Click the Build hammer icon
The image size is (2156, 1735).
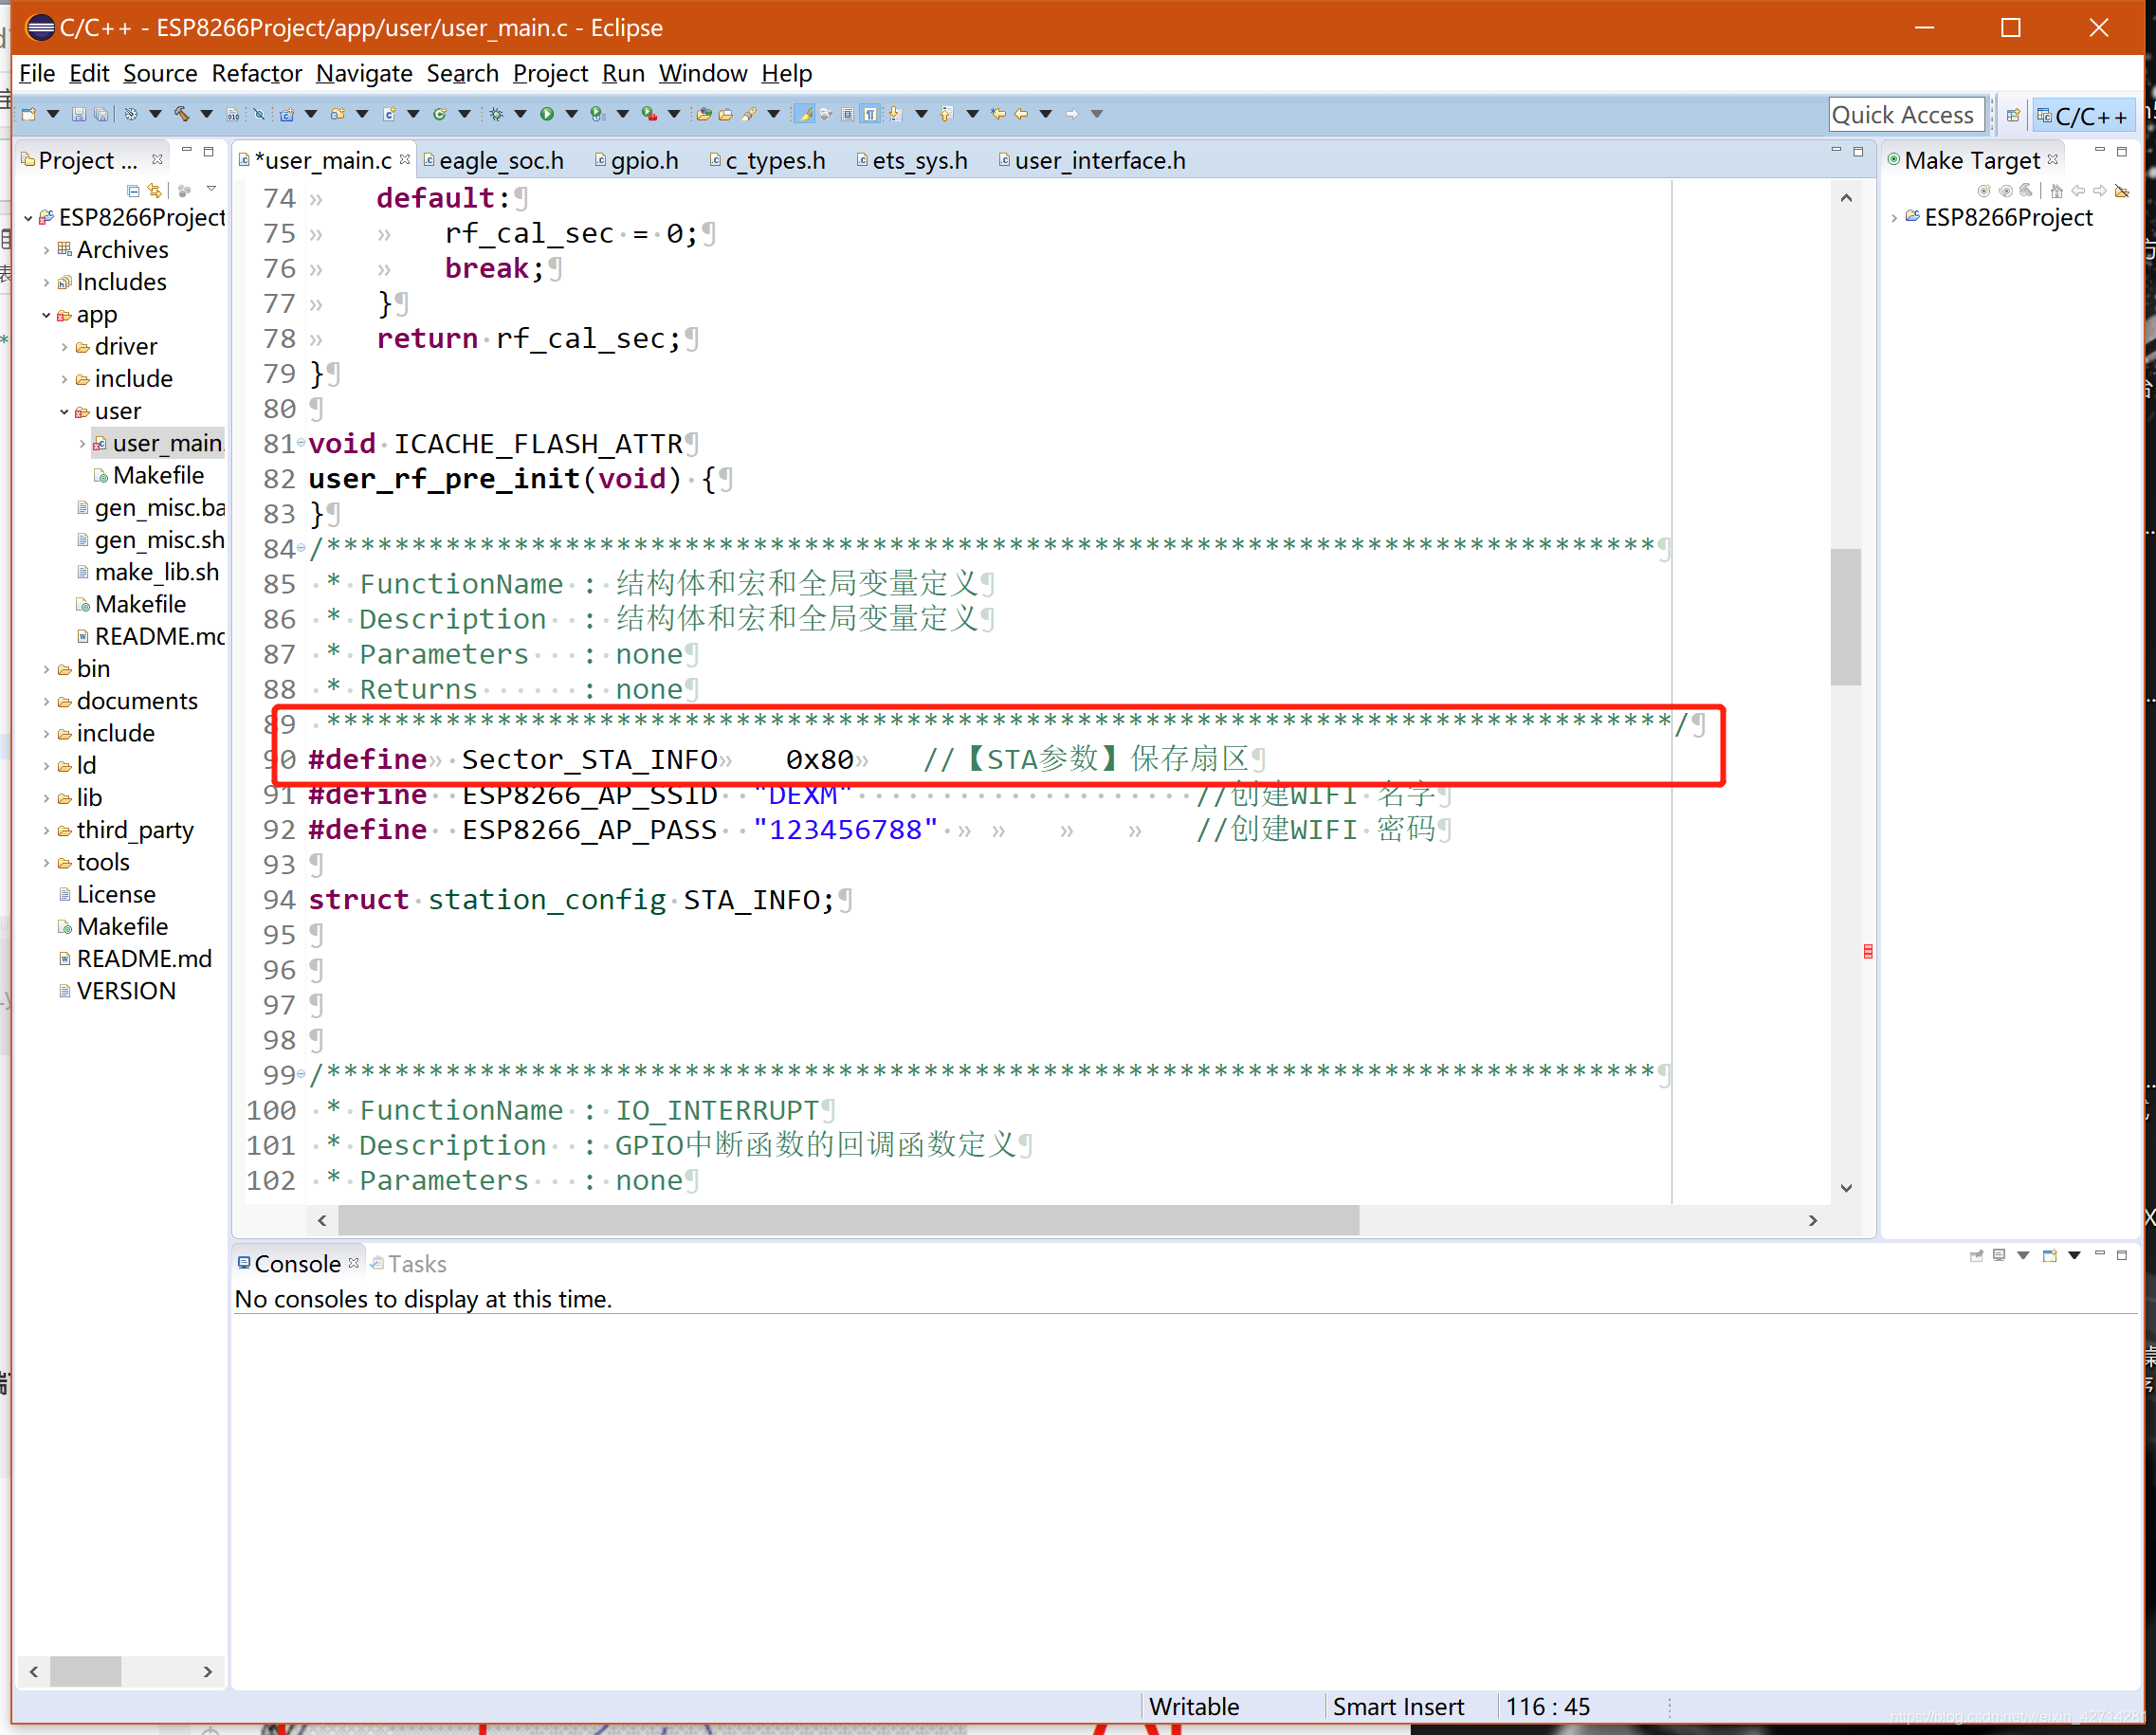point(181,114)
